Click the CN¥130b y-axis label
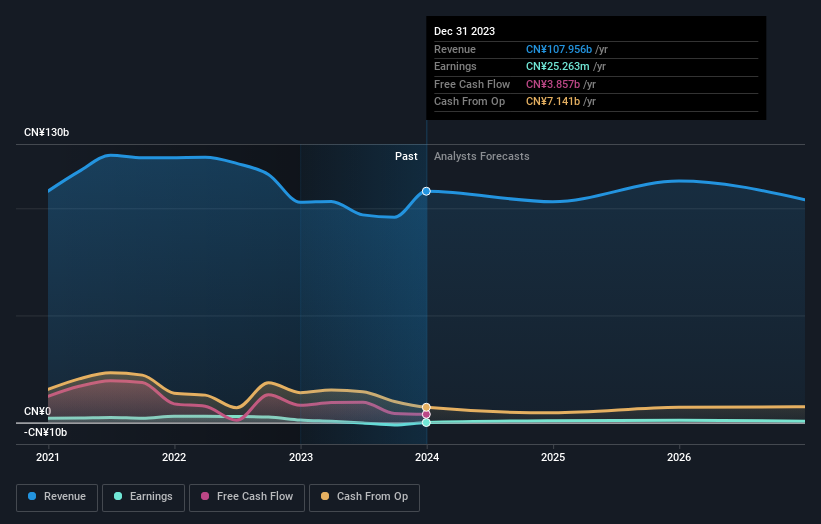 [46, 132]
